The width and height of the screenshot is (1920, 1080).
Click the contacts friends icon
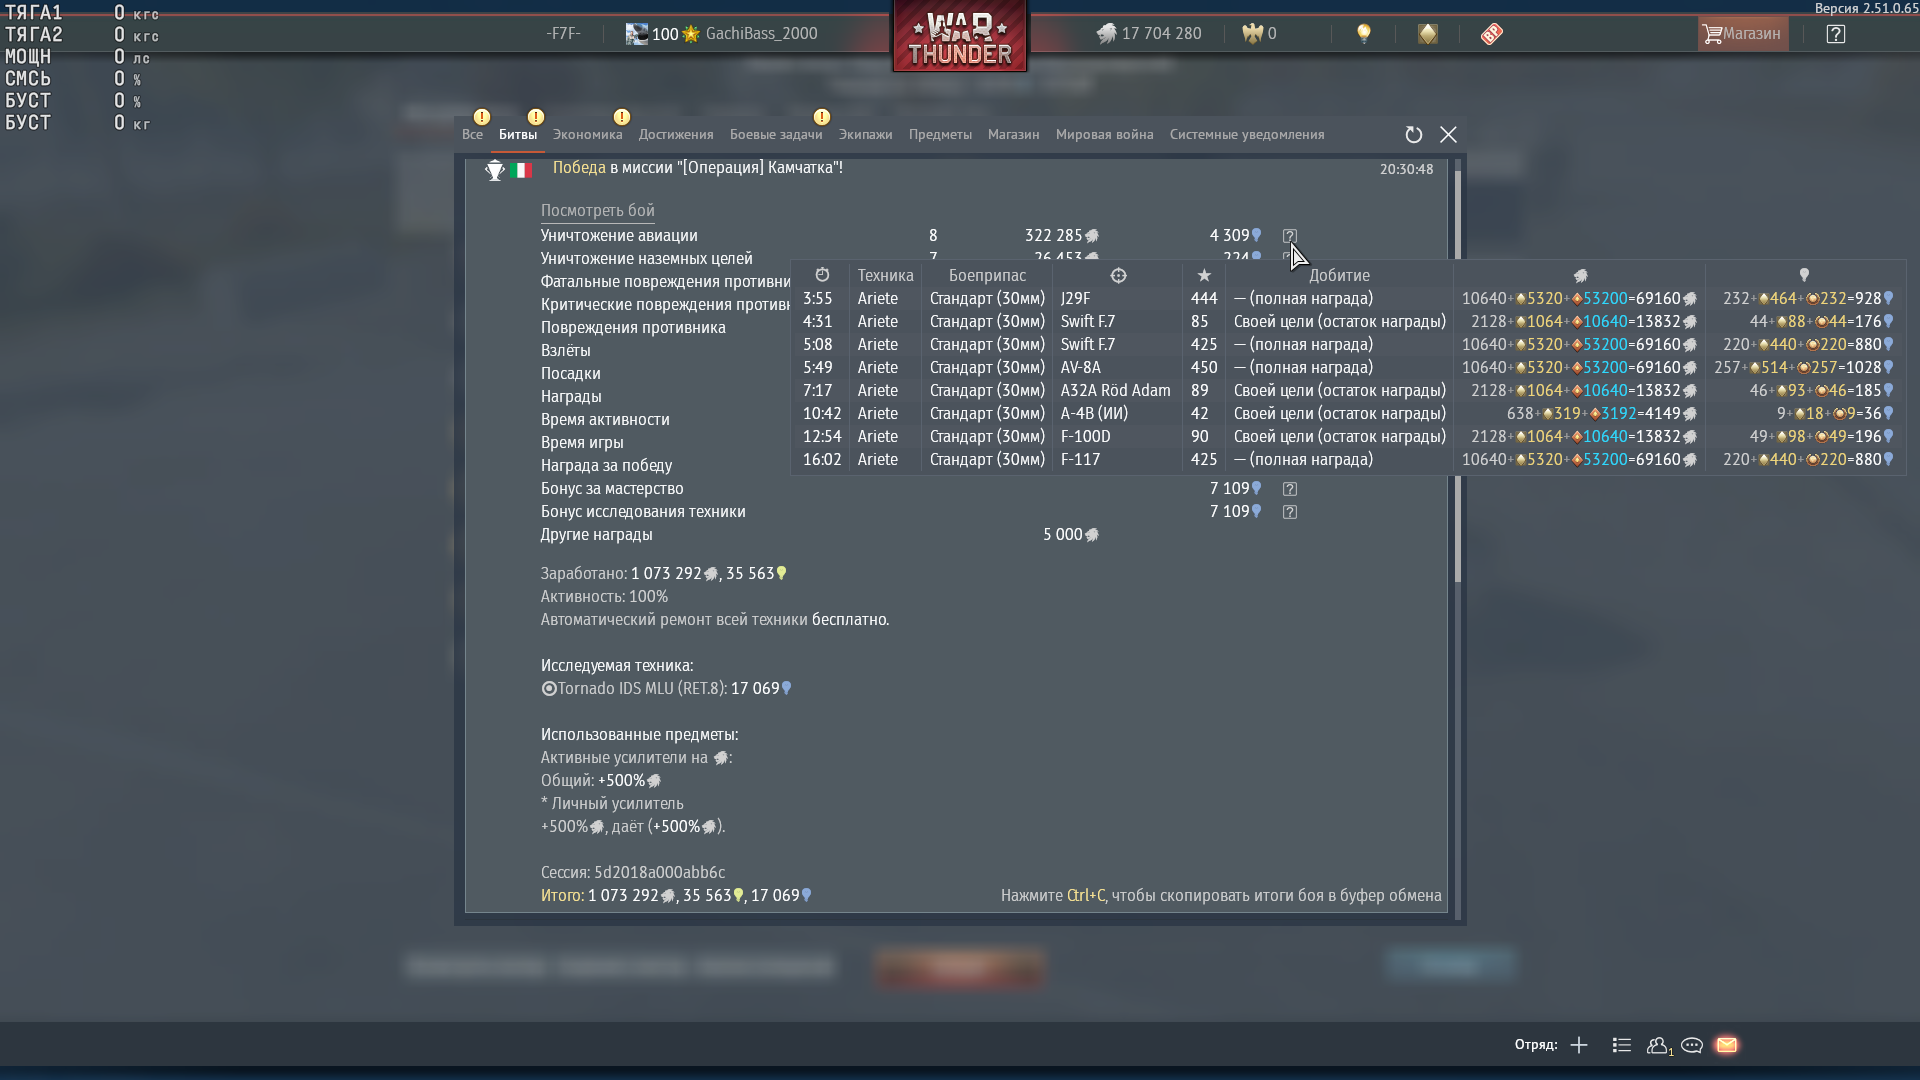point(1657,1045)
